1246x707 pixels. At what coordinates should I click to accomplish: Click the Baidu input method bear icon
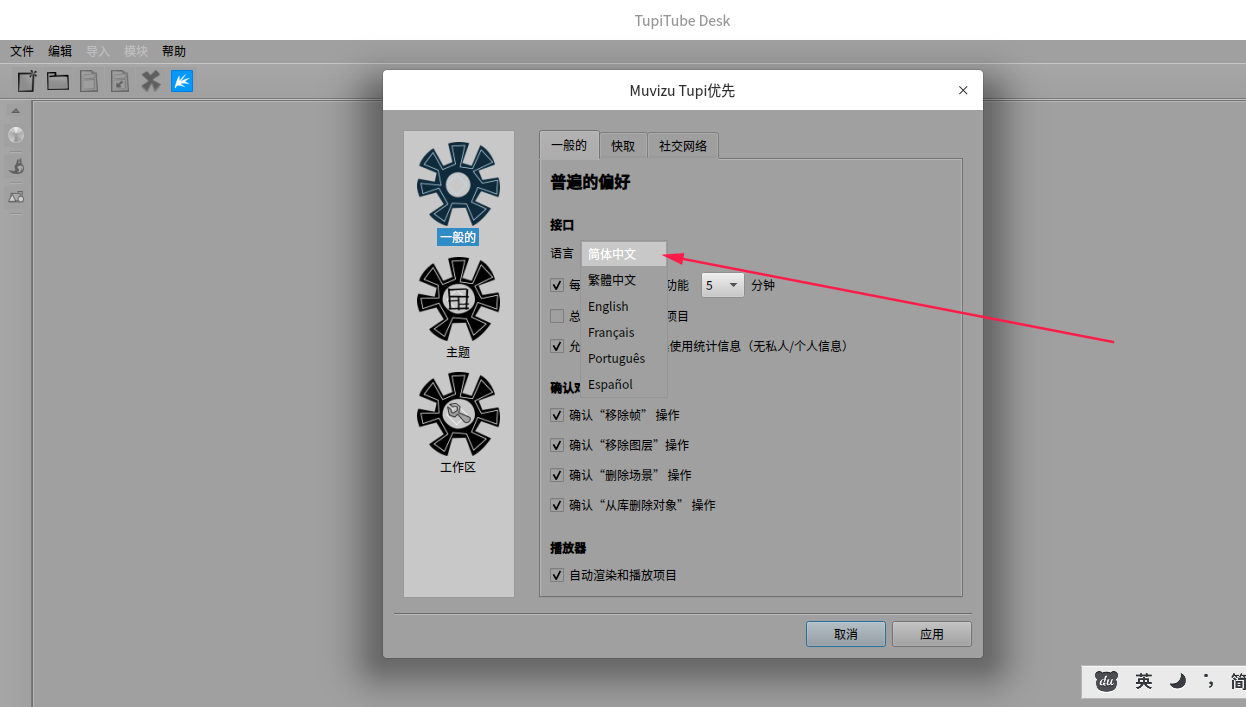point(1106,681)
